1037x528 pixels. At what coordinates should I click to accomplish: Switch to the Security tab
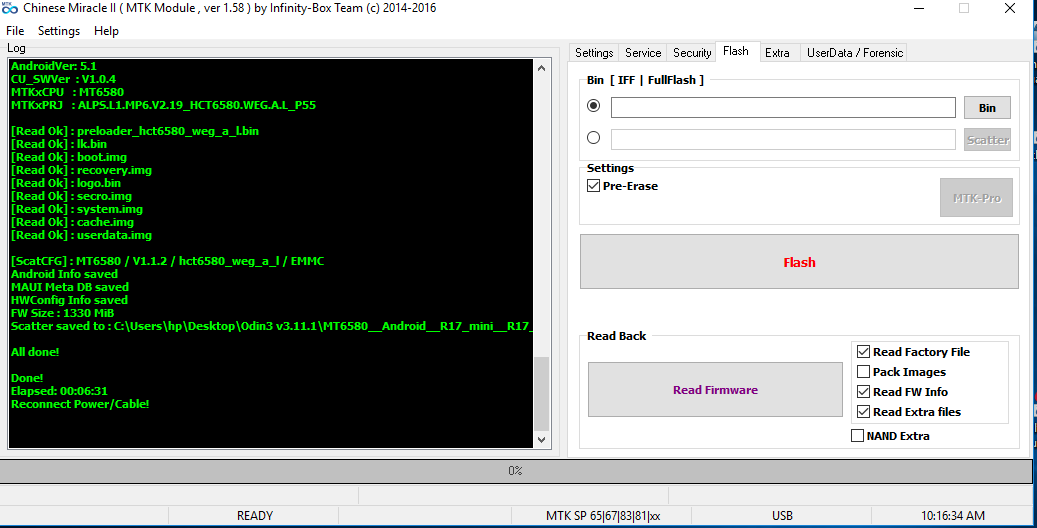click(x=692, y=53)
